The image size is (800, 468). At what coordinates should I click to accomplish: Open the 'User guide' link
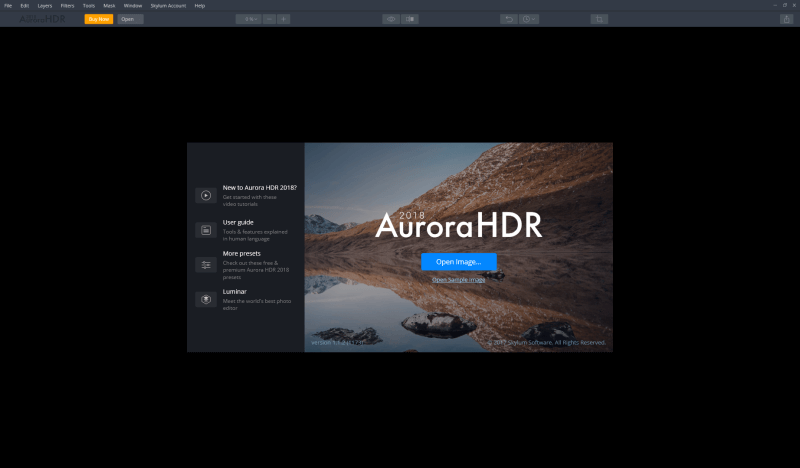pyautogui.click(x=238, y=223)
